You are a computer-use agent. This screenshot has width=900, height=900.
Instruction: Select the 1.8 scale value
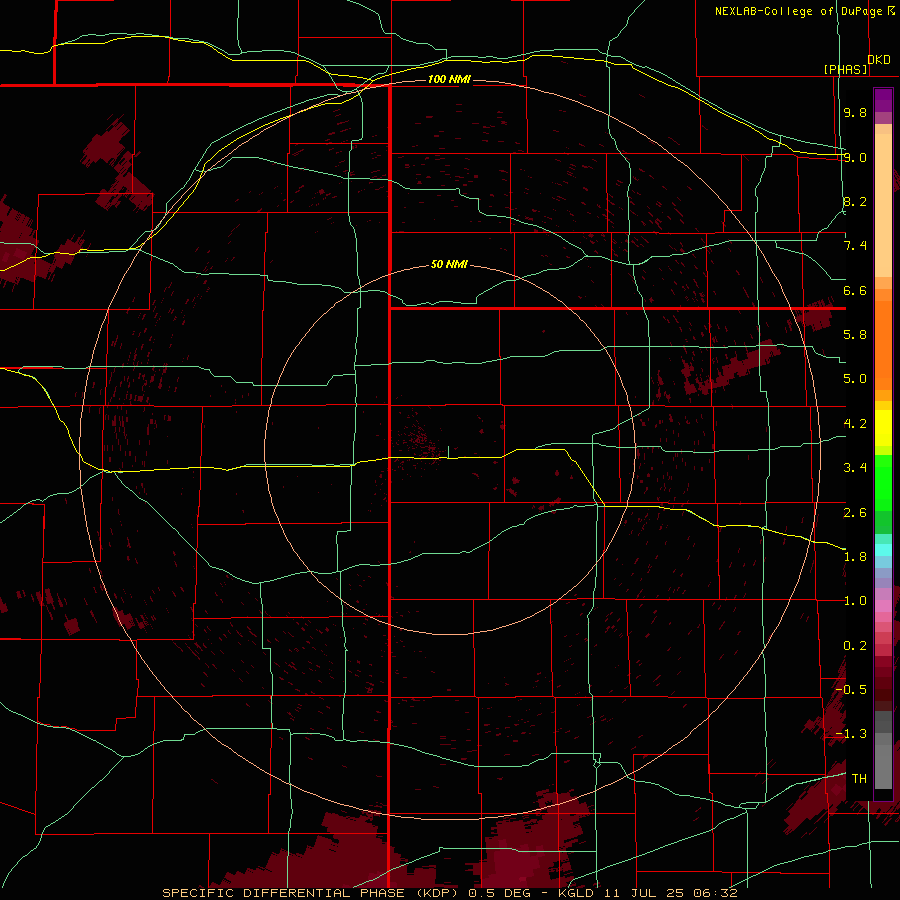[855, 557]
